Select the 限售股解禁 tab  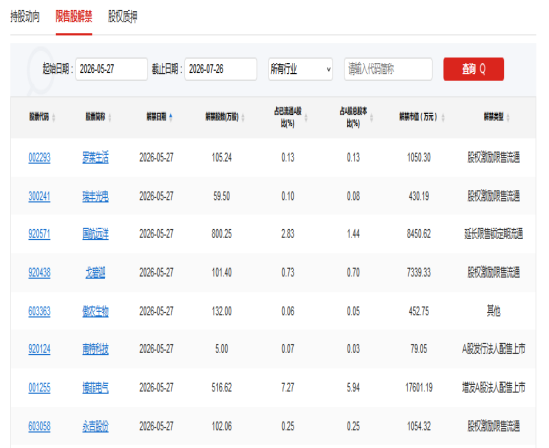pos(74,16)
